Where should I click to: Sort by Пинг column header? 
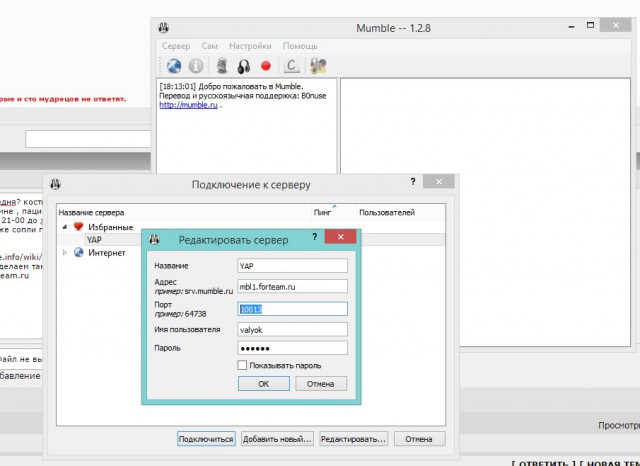click(334, 212)
